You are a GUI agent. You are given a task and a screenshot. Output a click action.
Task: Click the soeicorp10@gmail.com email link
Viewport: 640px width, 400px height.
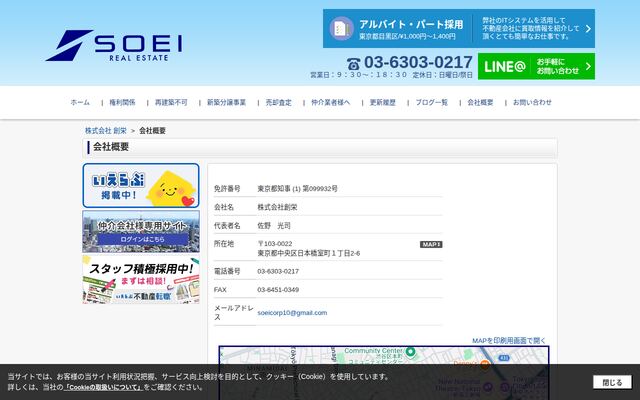tap(292, 313)
